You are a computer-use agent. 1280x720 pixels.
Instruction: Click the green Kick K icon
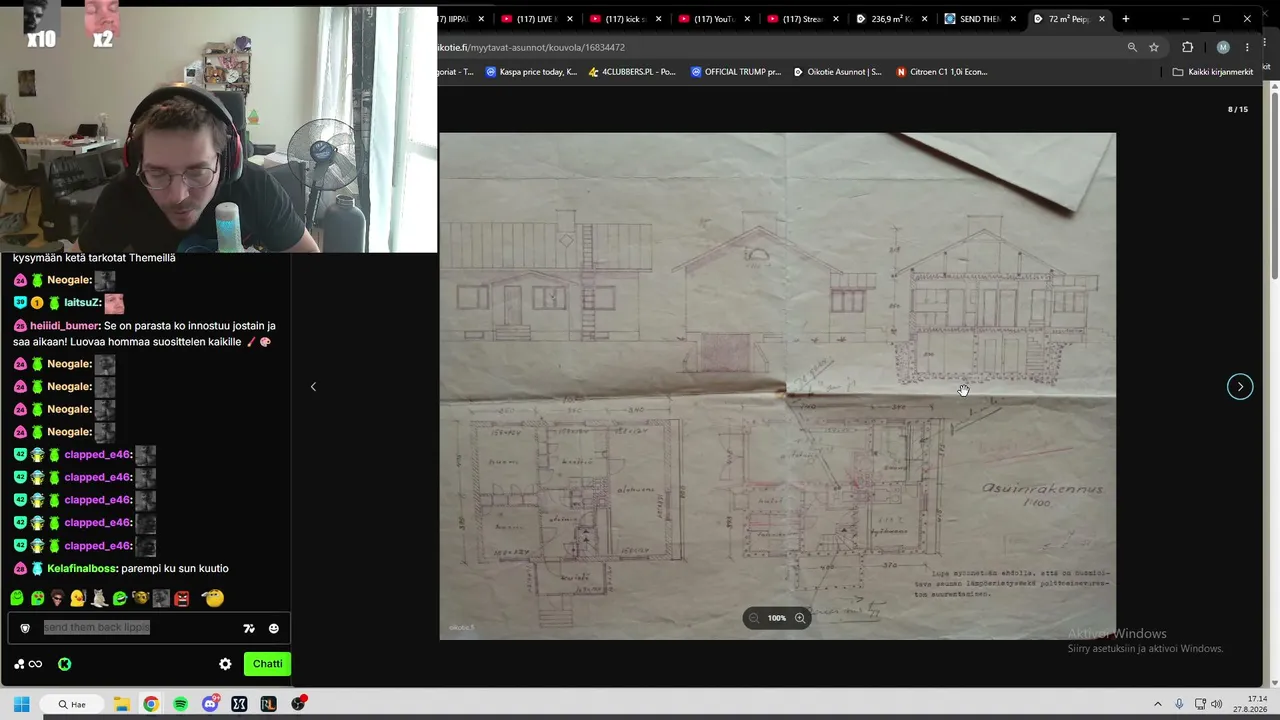[64, 664]
